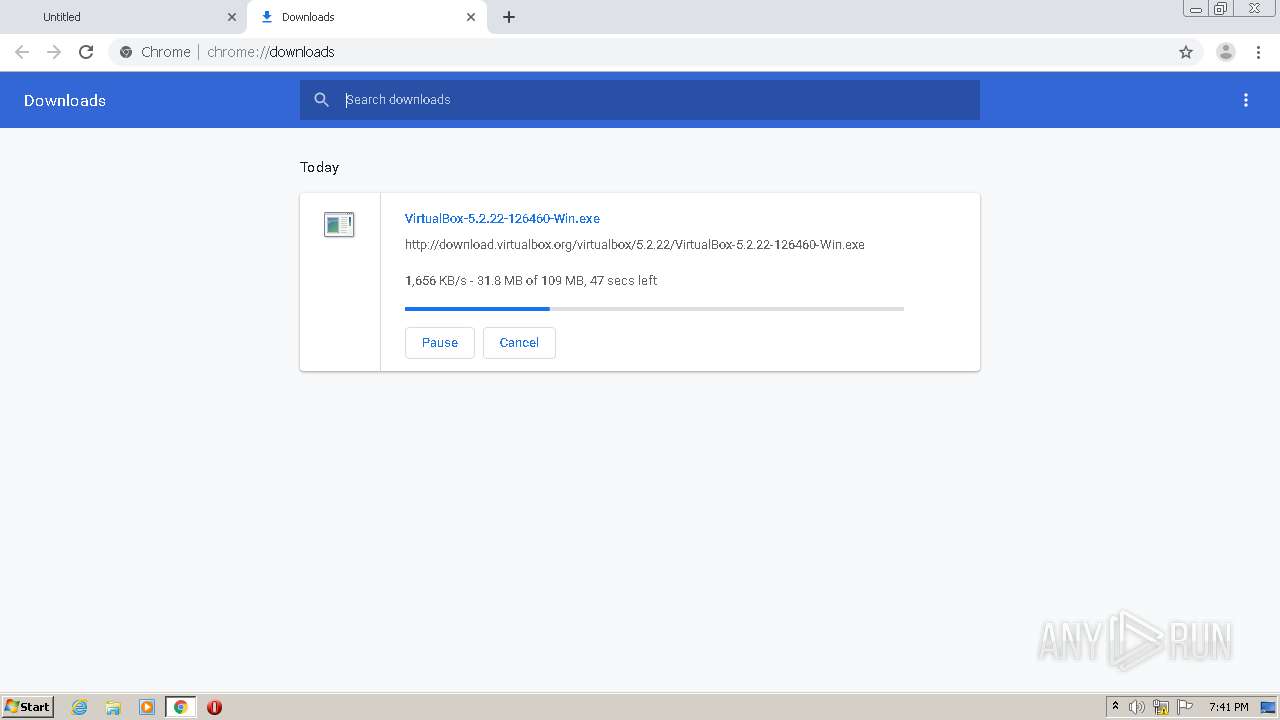The width and height of the screenshot is (1280, 720).
Task: Click the address bar URL
Action: (x=271, y=52)
